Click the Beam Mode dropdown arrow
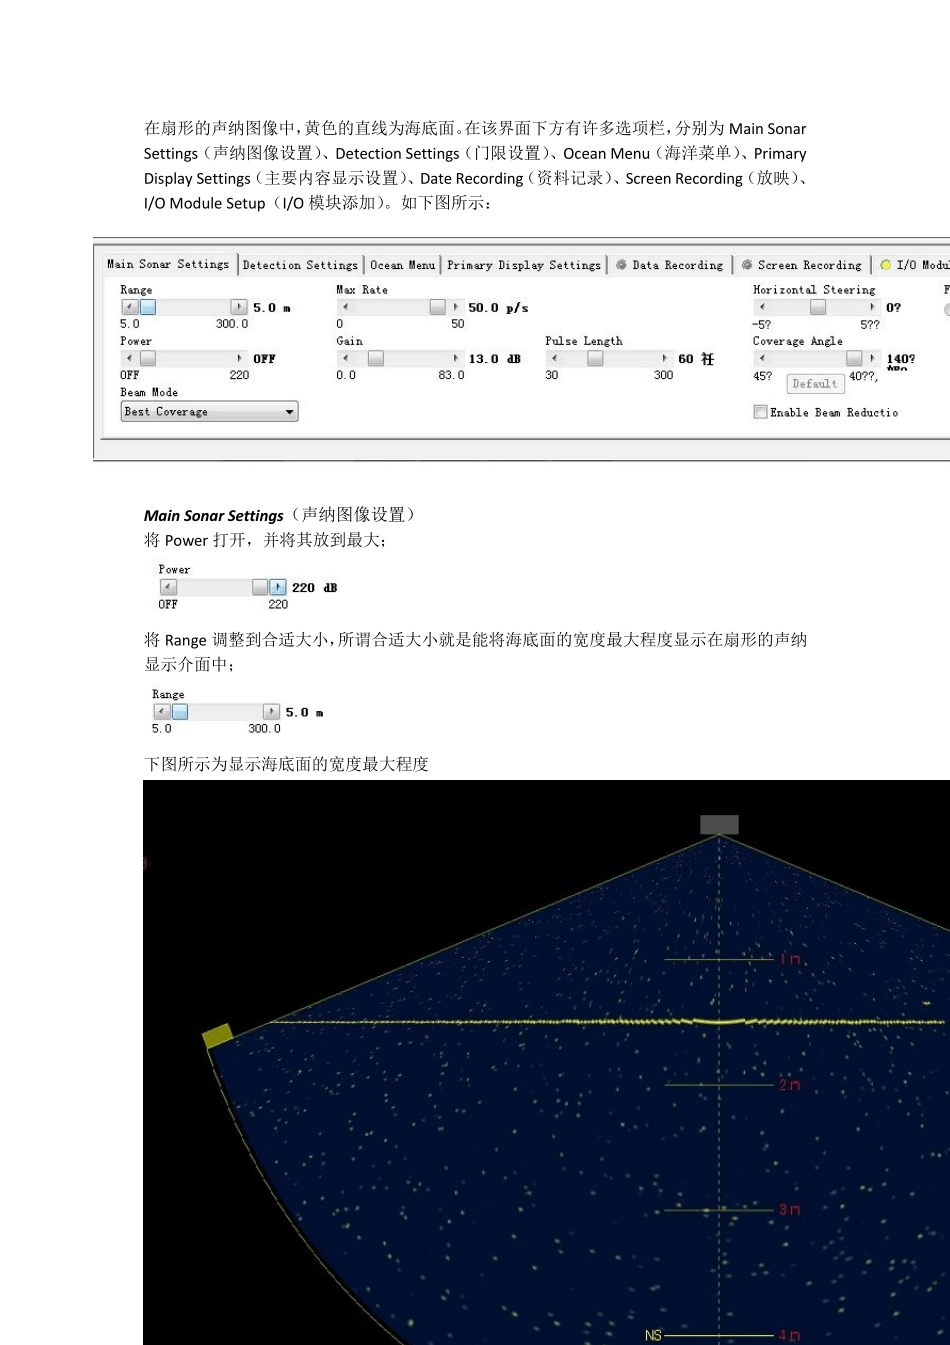 pyautogui.click(x=289, y=412)
